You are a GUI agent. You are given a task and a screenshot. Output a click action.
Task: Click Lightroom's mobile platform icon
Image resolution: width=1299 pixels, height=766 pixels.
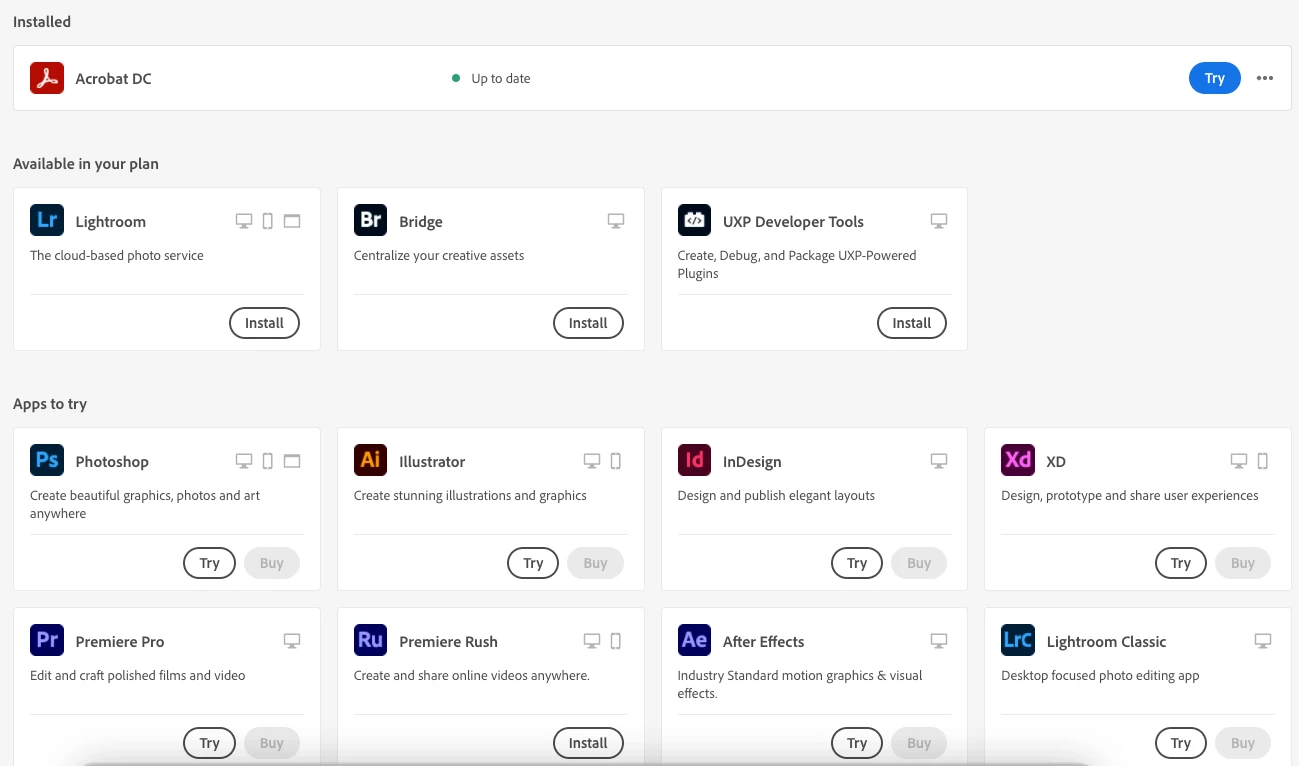[268, 221]
